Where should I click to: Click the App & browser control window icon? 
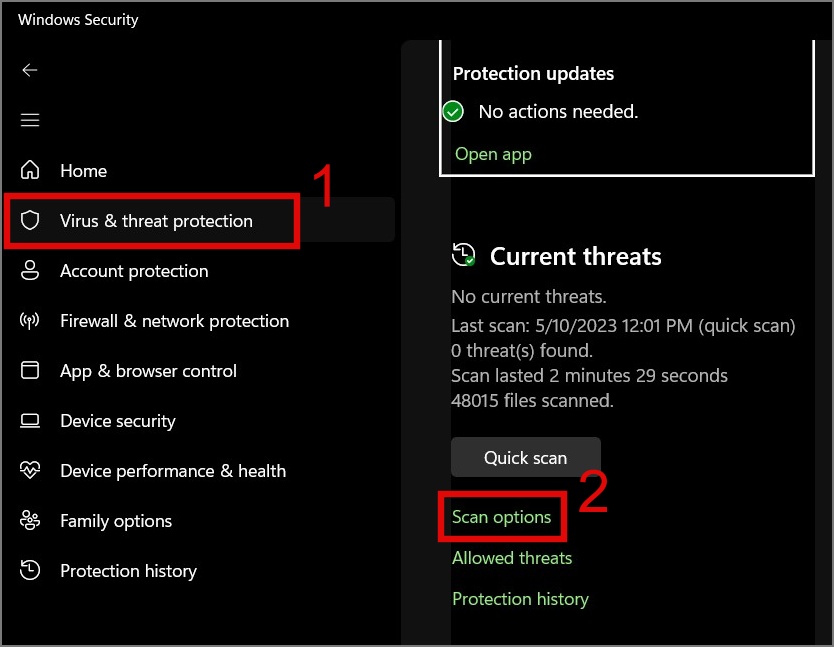pos(30,370)
